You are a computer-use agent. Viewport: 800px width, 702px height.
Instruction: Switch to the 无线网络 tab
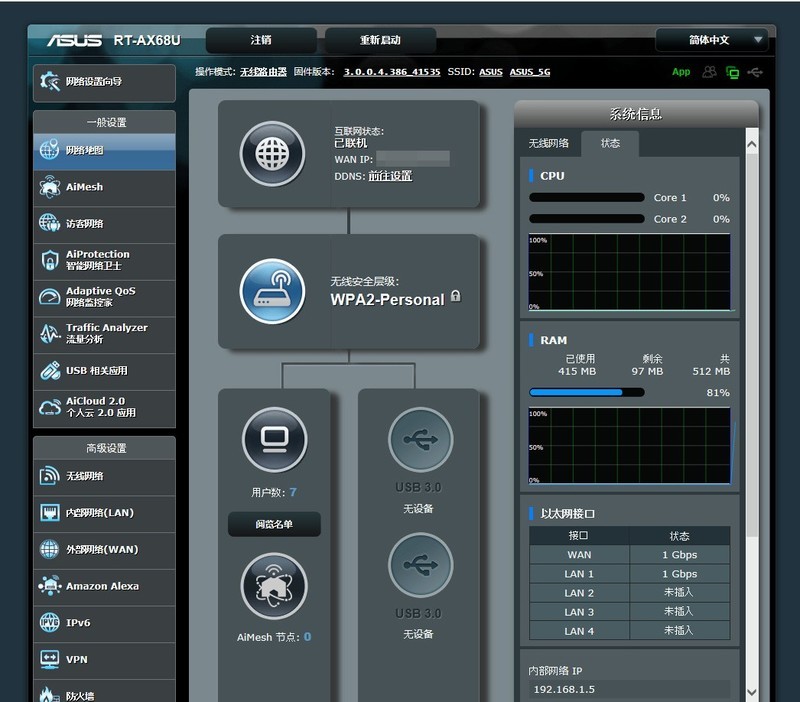pos(548,143)
